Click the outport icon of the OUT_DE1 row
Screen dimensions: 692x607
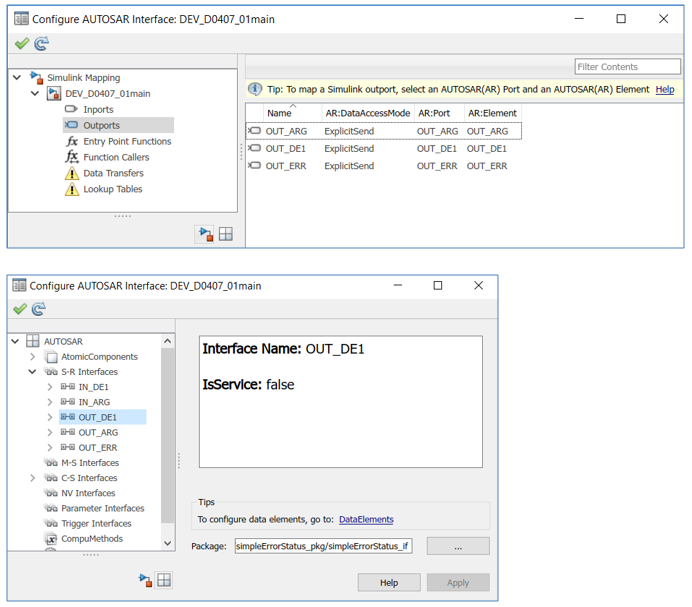(x=254, y=148)
